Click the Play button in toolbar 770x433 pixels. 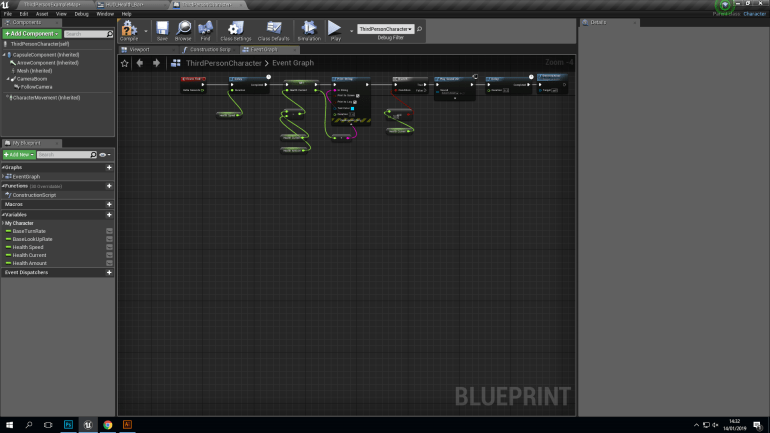click(x=335, y=30)
